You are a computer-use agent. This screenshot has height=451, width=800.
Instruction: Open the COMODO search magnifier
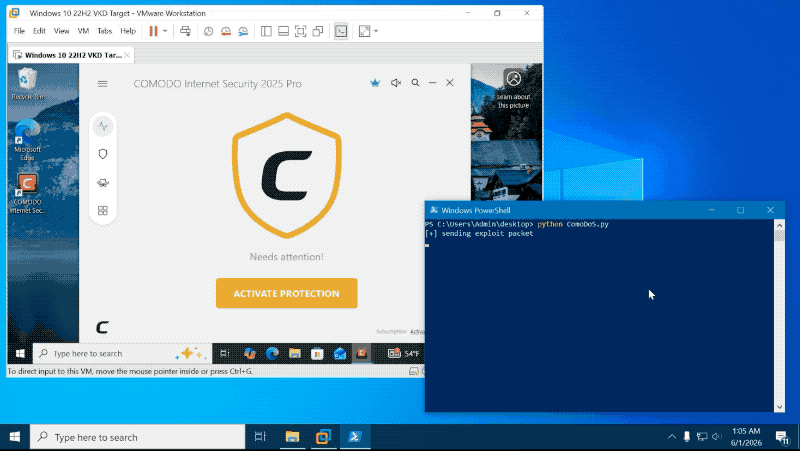coord(415,83)
